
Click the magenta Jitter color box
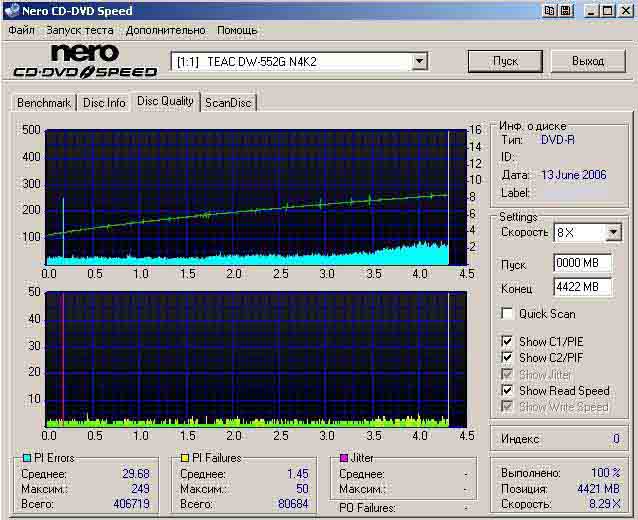342,458
